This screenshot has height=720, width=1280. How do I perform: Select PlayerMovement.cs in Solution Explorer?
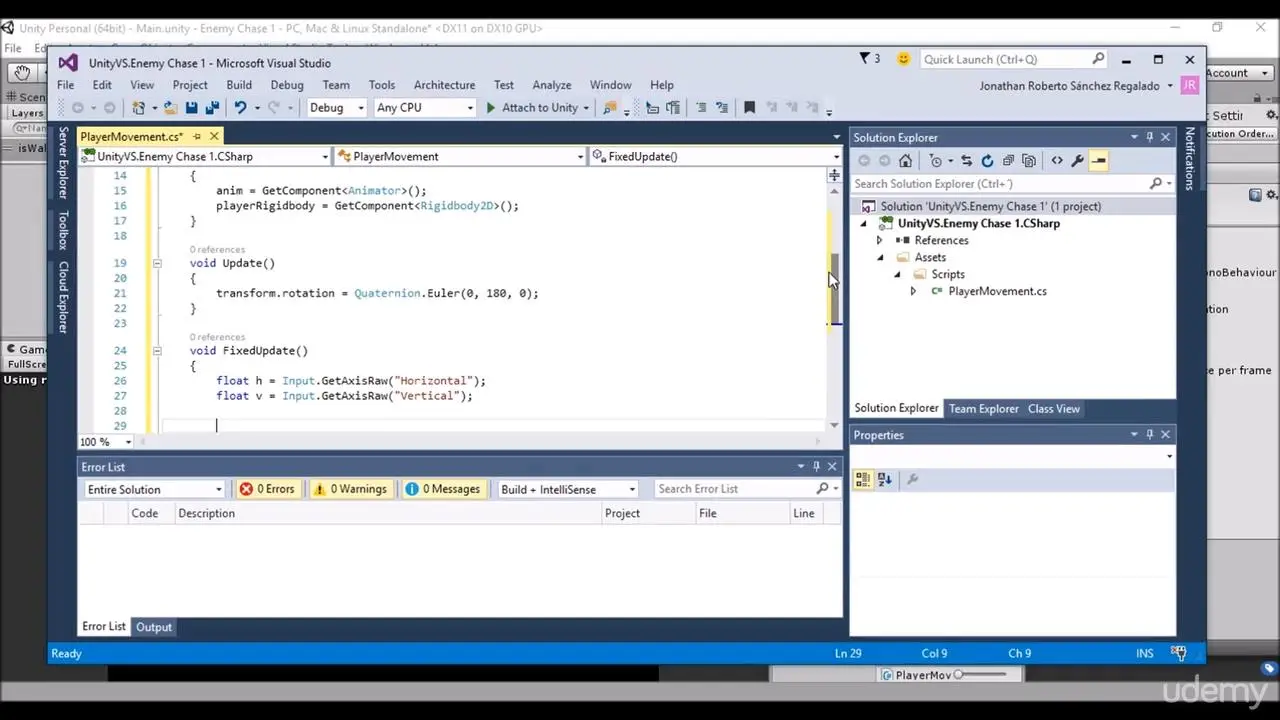pos(997,291)
